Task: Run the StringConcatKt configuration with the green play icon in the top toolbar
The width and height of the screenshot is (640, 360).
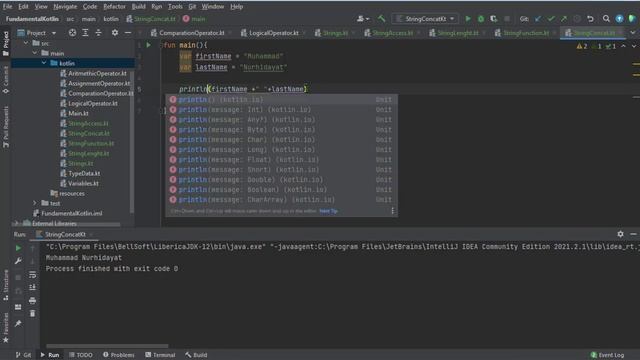Action: (468, 19)
